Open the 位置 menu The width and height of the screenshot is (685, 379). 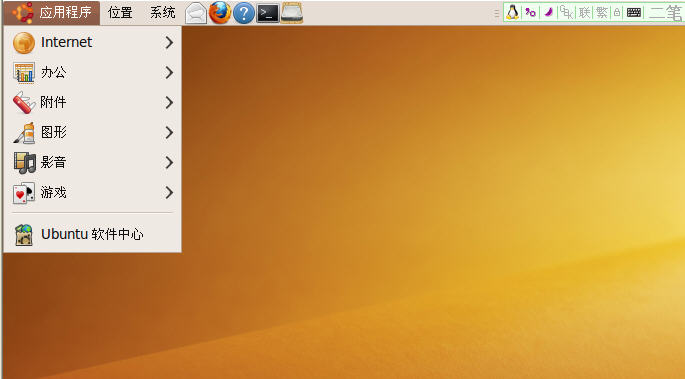coord(120,13)
